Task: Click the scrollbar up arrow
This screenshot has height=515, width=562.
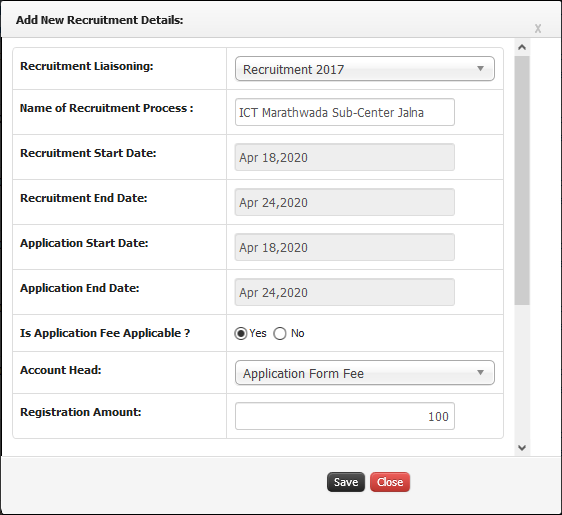Action: coord(522,47)
